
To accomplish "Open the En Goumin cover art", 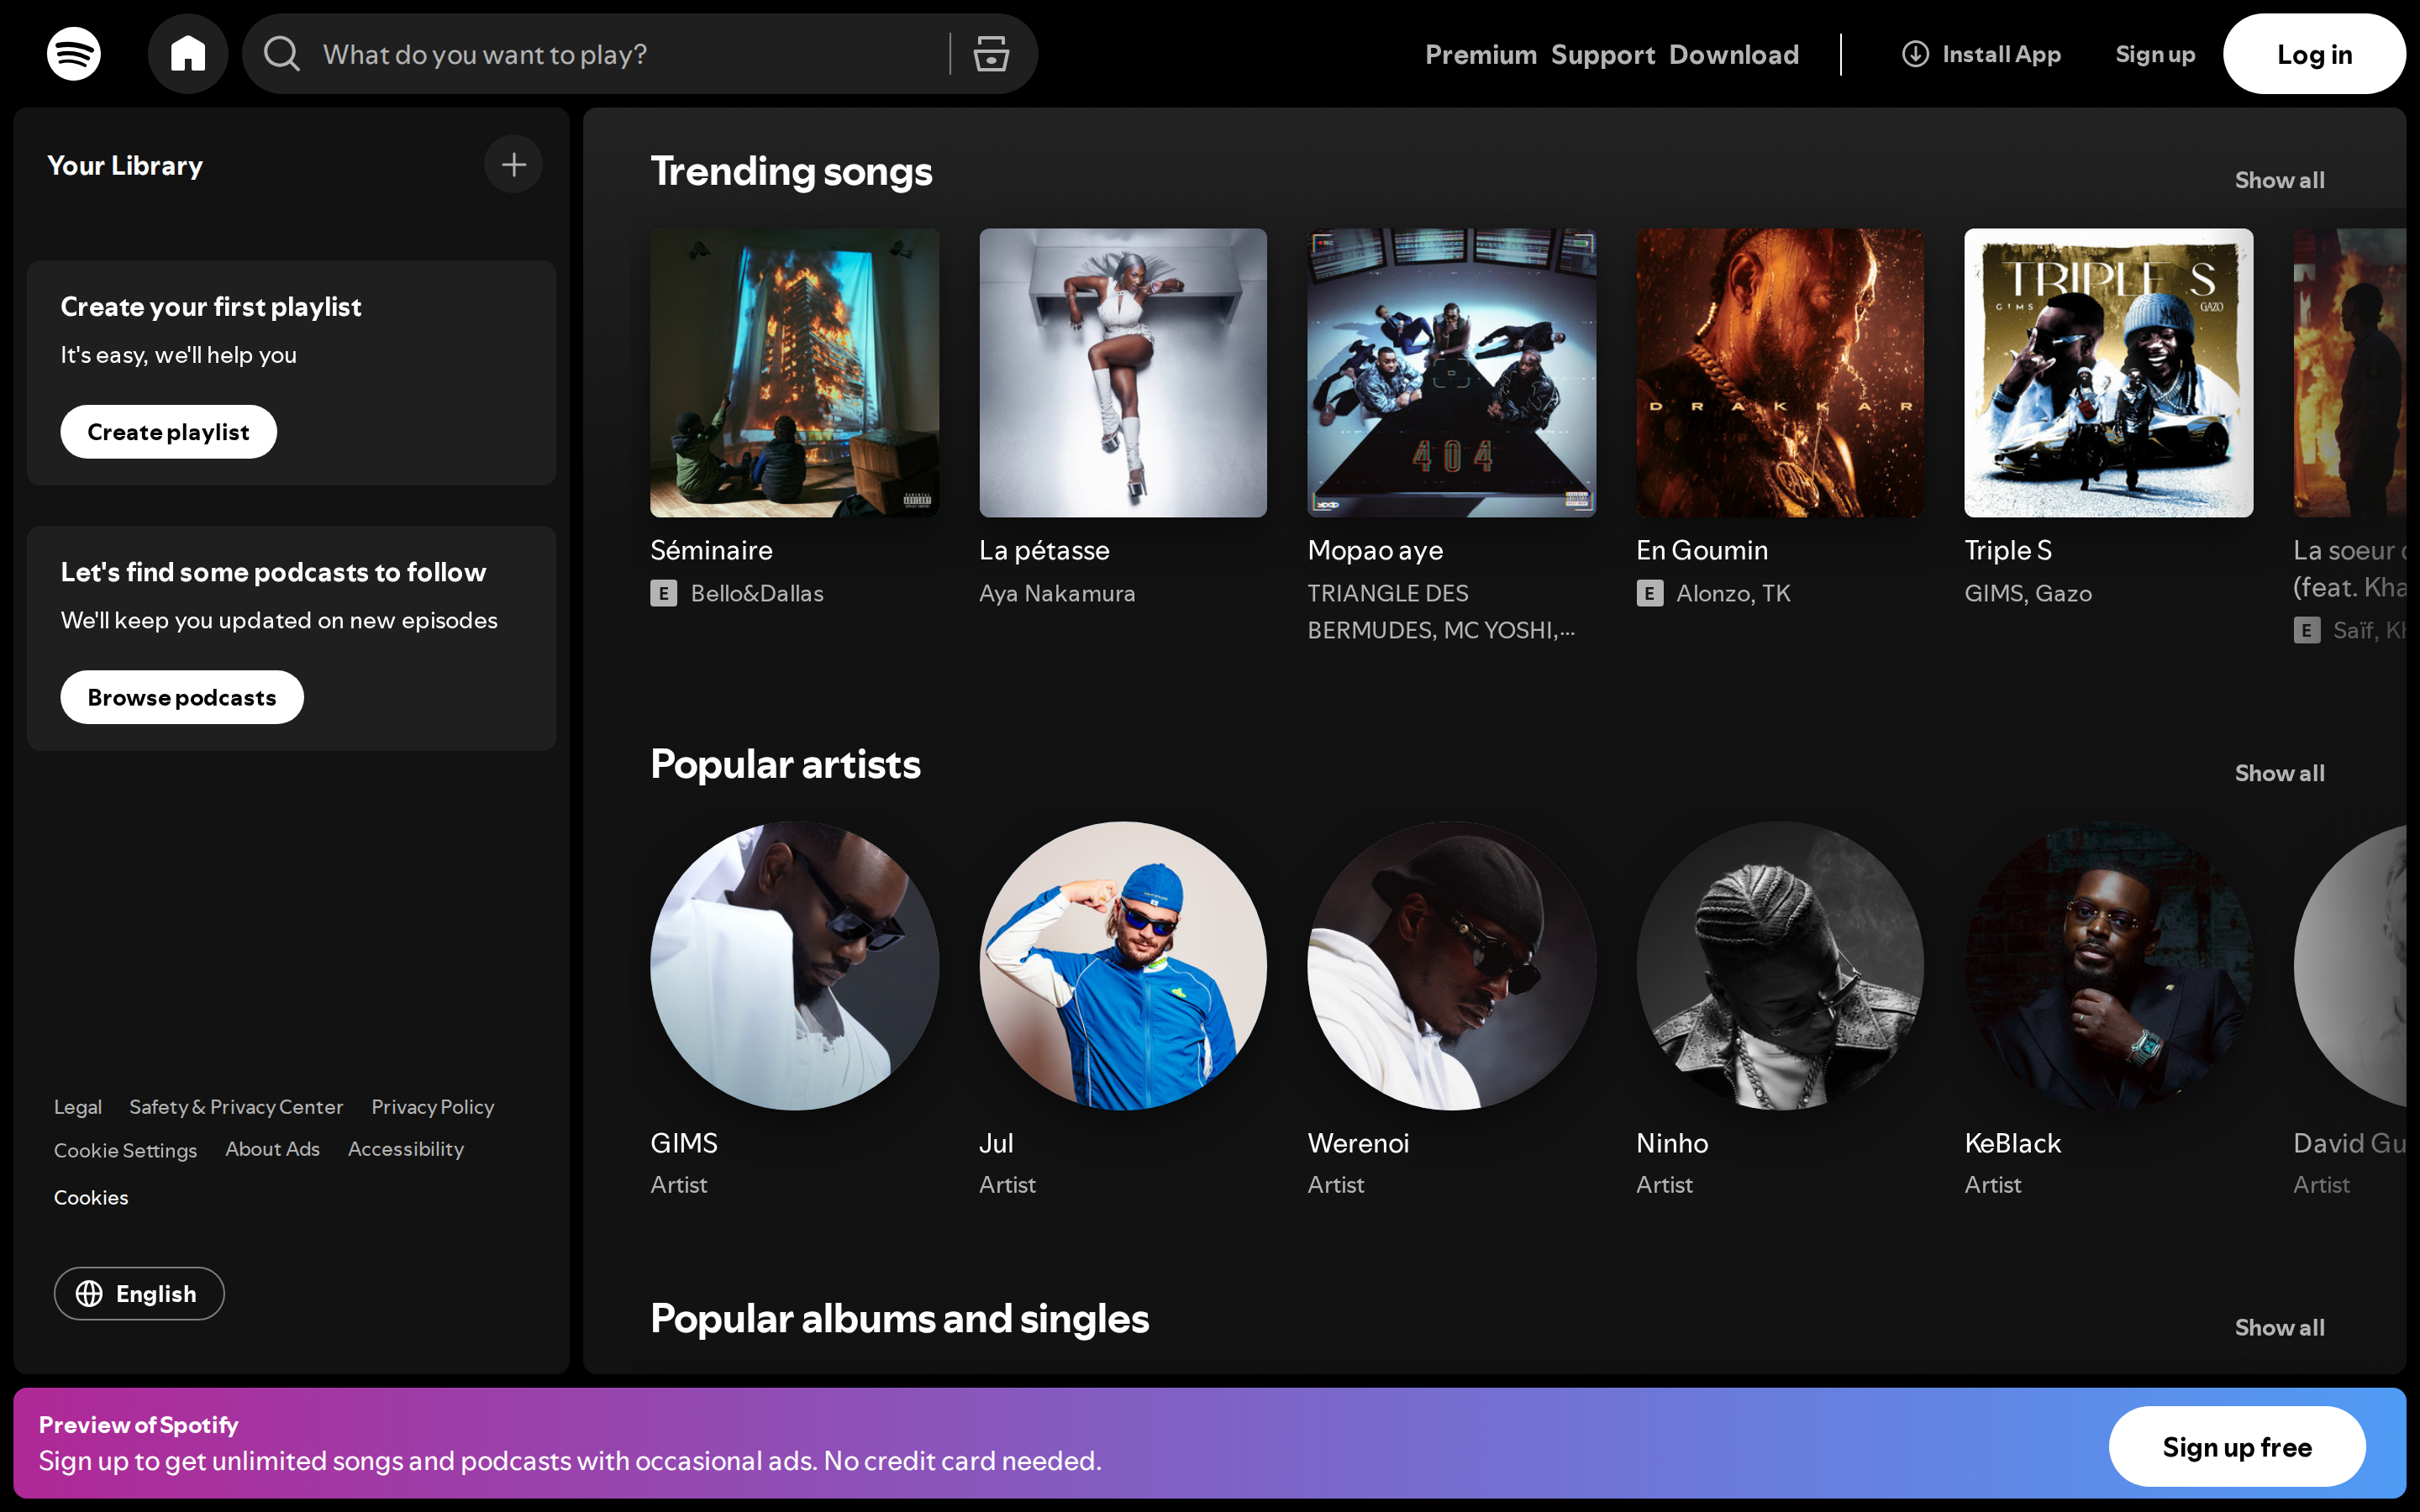I will click(1780, 373).
